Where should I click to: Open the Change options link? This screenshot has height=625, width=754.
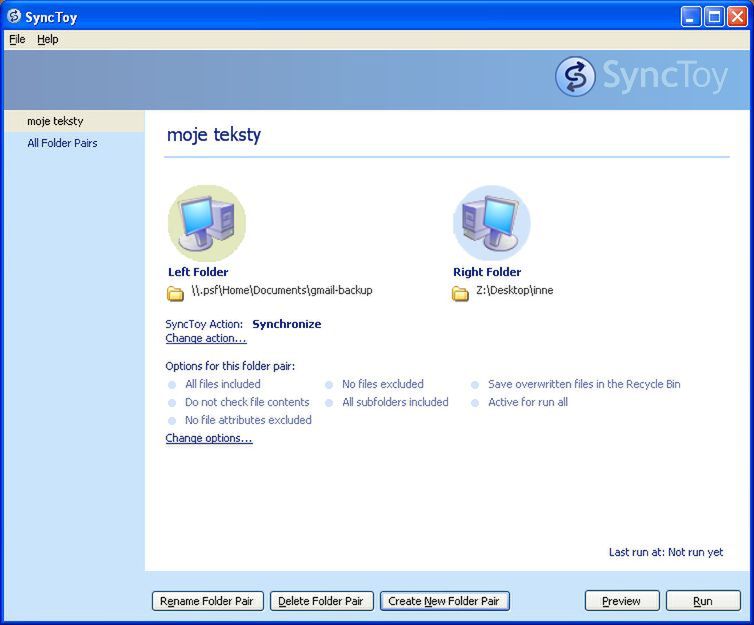pyautogui.click(x=209, y=438)
